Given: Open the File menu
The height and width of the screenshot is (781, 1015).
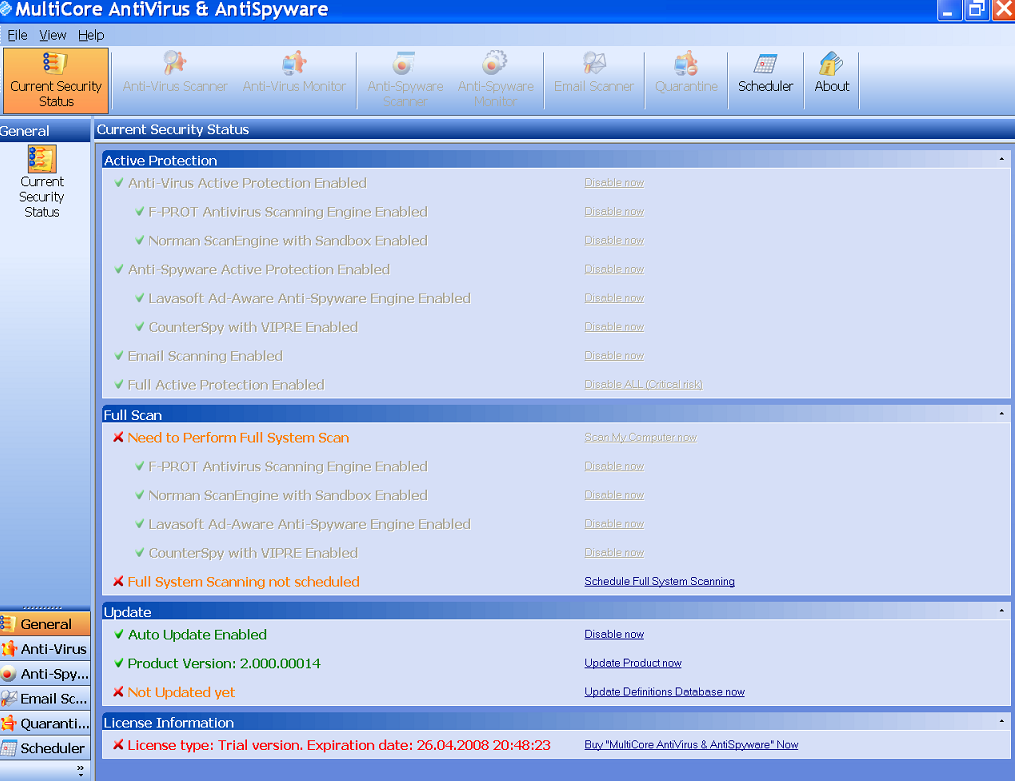Looking at the screenshot, I should [17, 35].
